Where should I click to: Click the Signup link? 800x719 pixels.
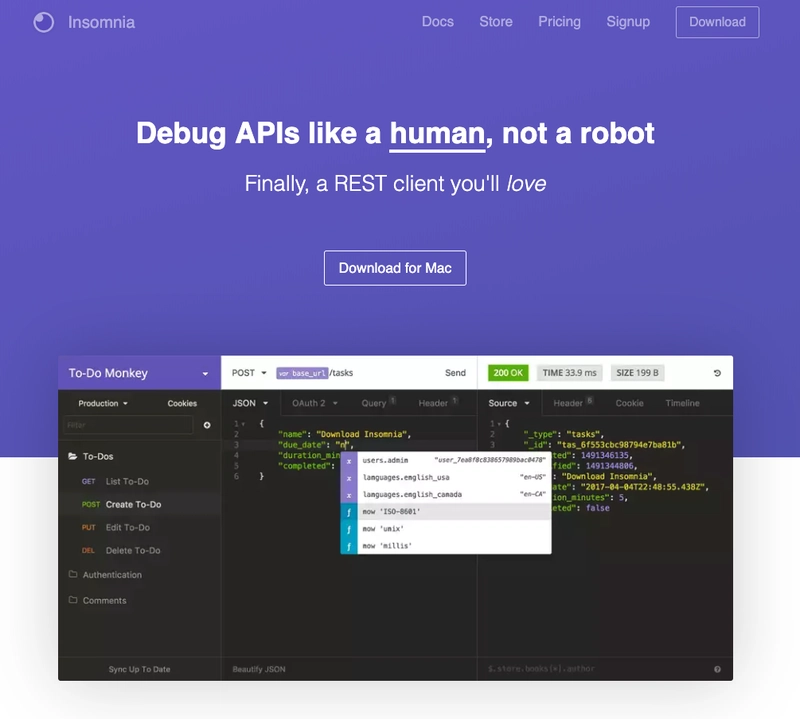click(628, 22)
